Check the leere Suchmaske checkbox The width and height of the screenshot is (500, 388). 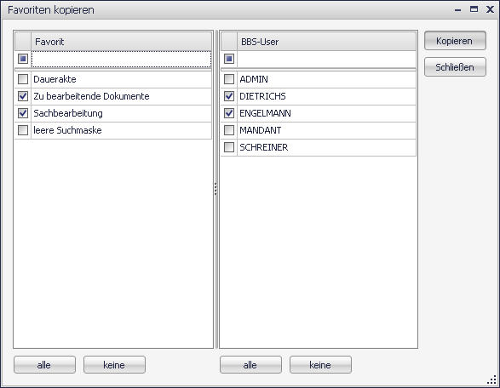pos(23,130)
